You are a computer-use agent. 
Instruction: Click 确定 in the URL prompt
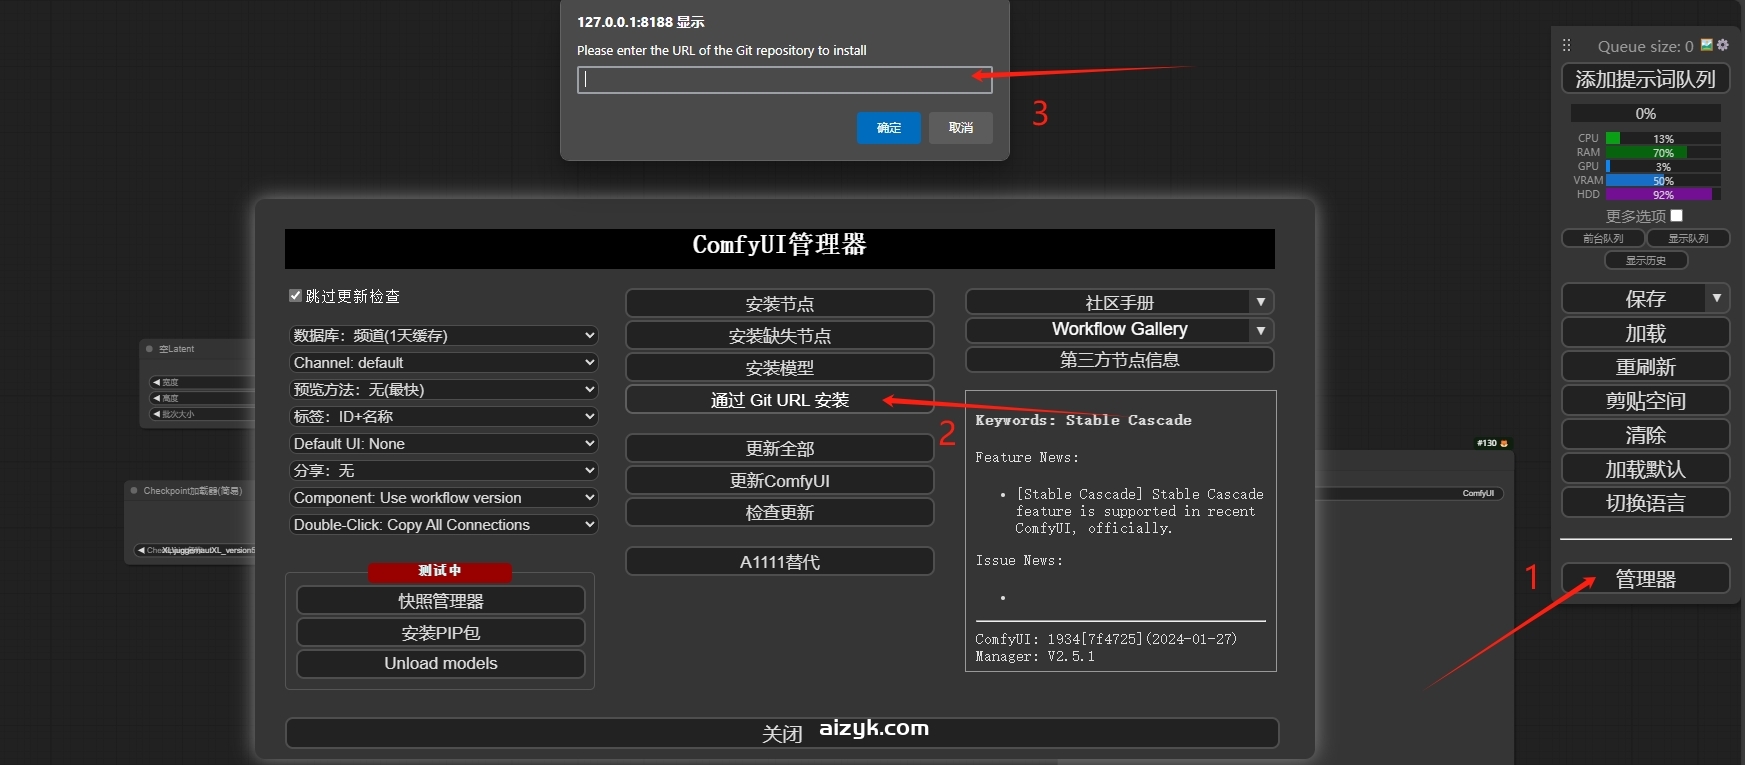[889, 128]
